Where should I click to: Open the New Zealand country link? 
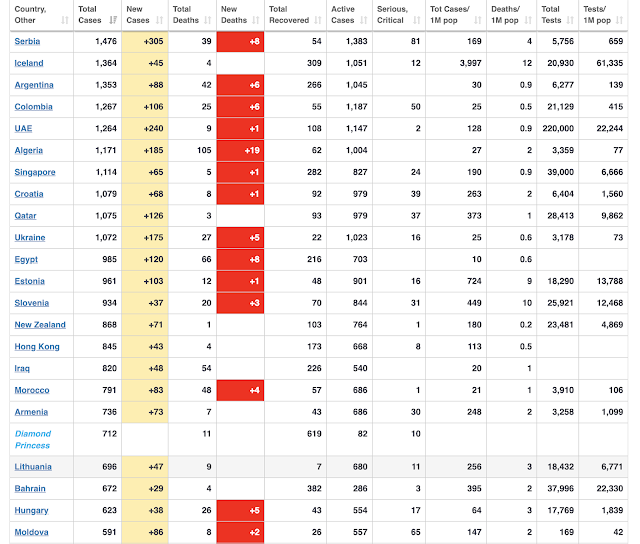40,325
